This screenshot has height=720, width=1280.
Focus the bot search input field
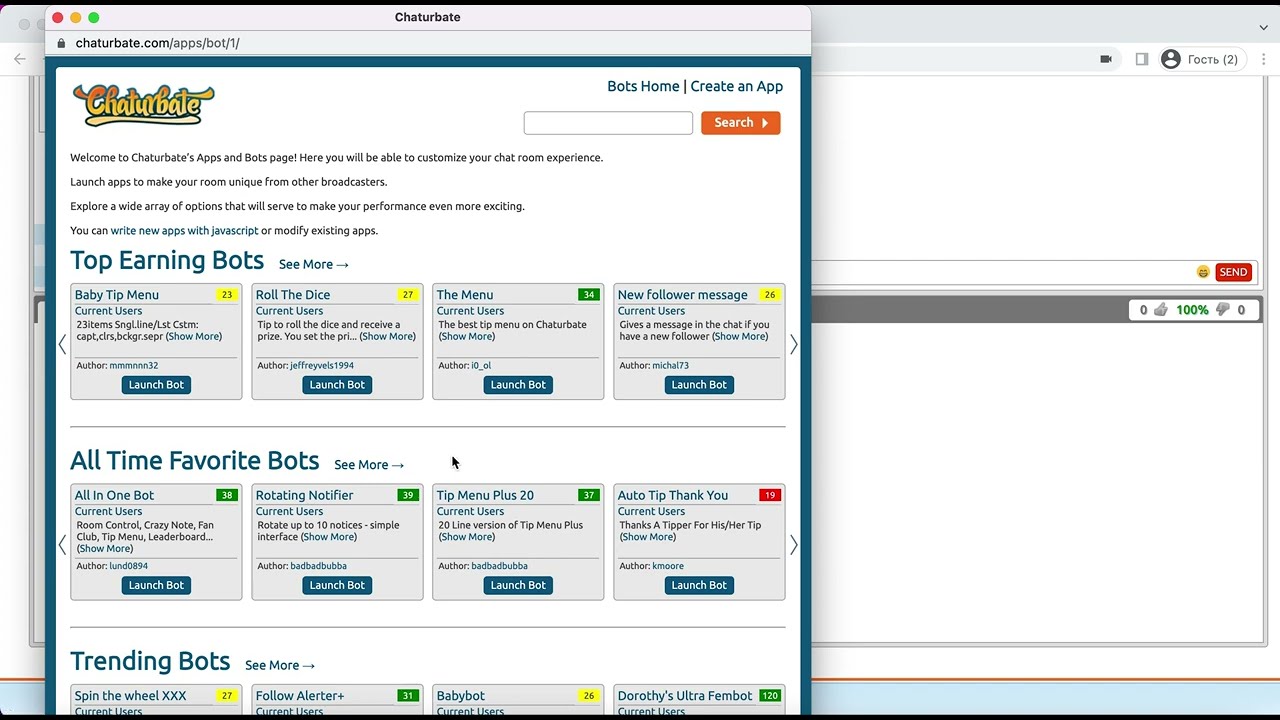coord(608,123)
